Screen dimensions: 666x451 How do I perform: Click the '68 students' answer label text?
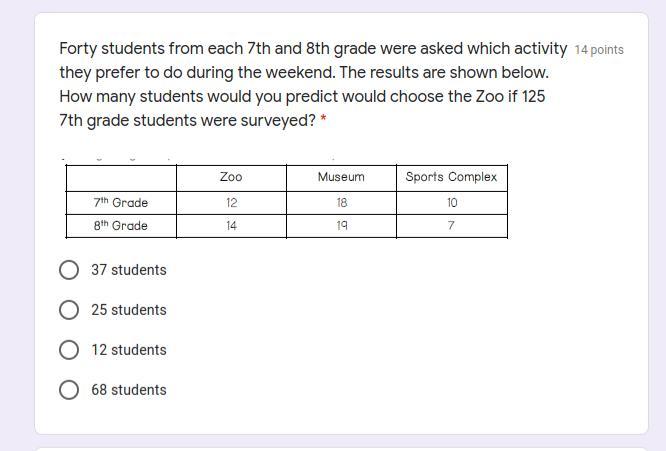(129, 390)
